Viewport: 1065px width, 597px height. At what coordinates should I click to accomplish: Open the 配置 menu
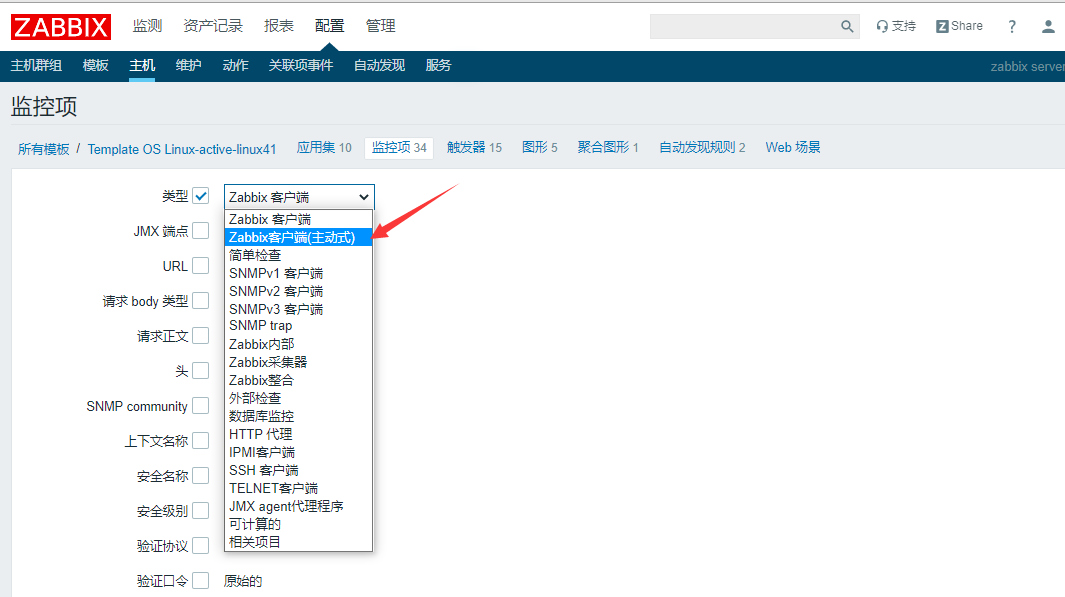coord(329,26)
